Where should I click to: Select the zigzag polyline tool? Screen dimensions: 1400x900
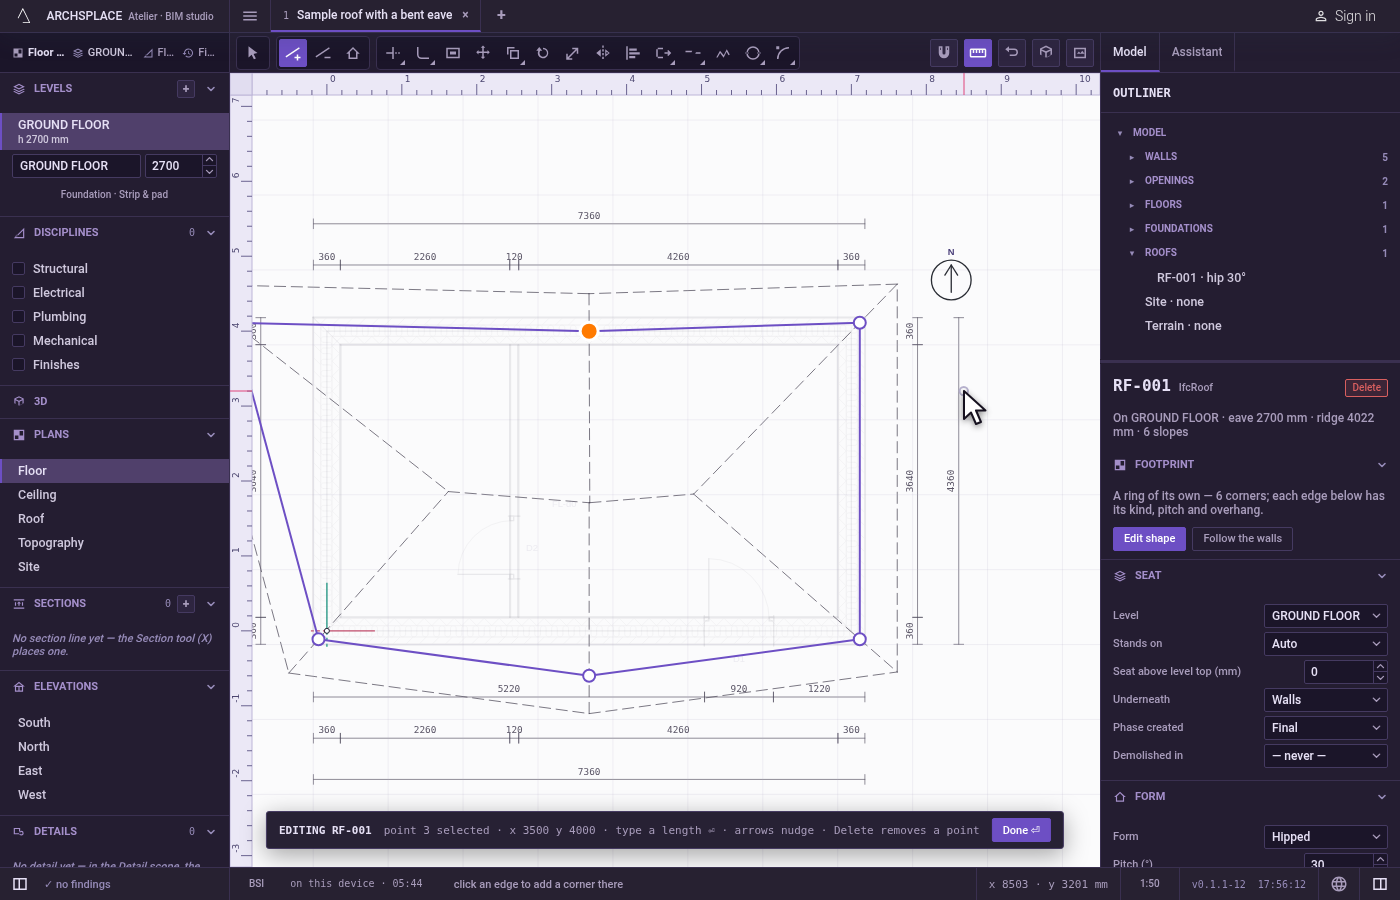coord(723,53)
